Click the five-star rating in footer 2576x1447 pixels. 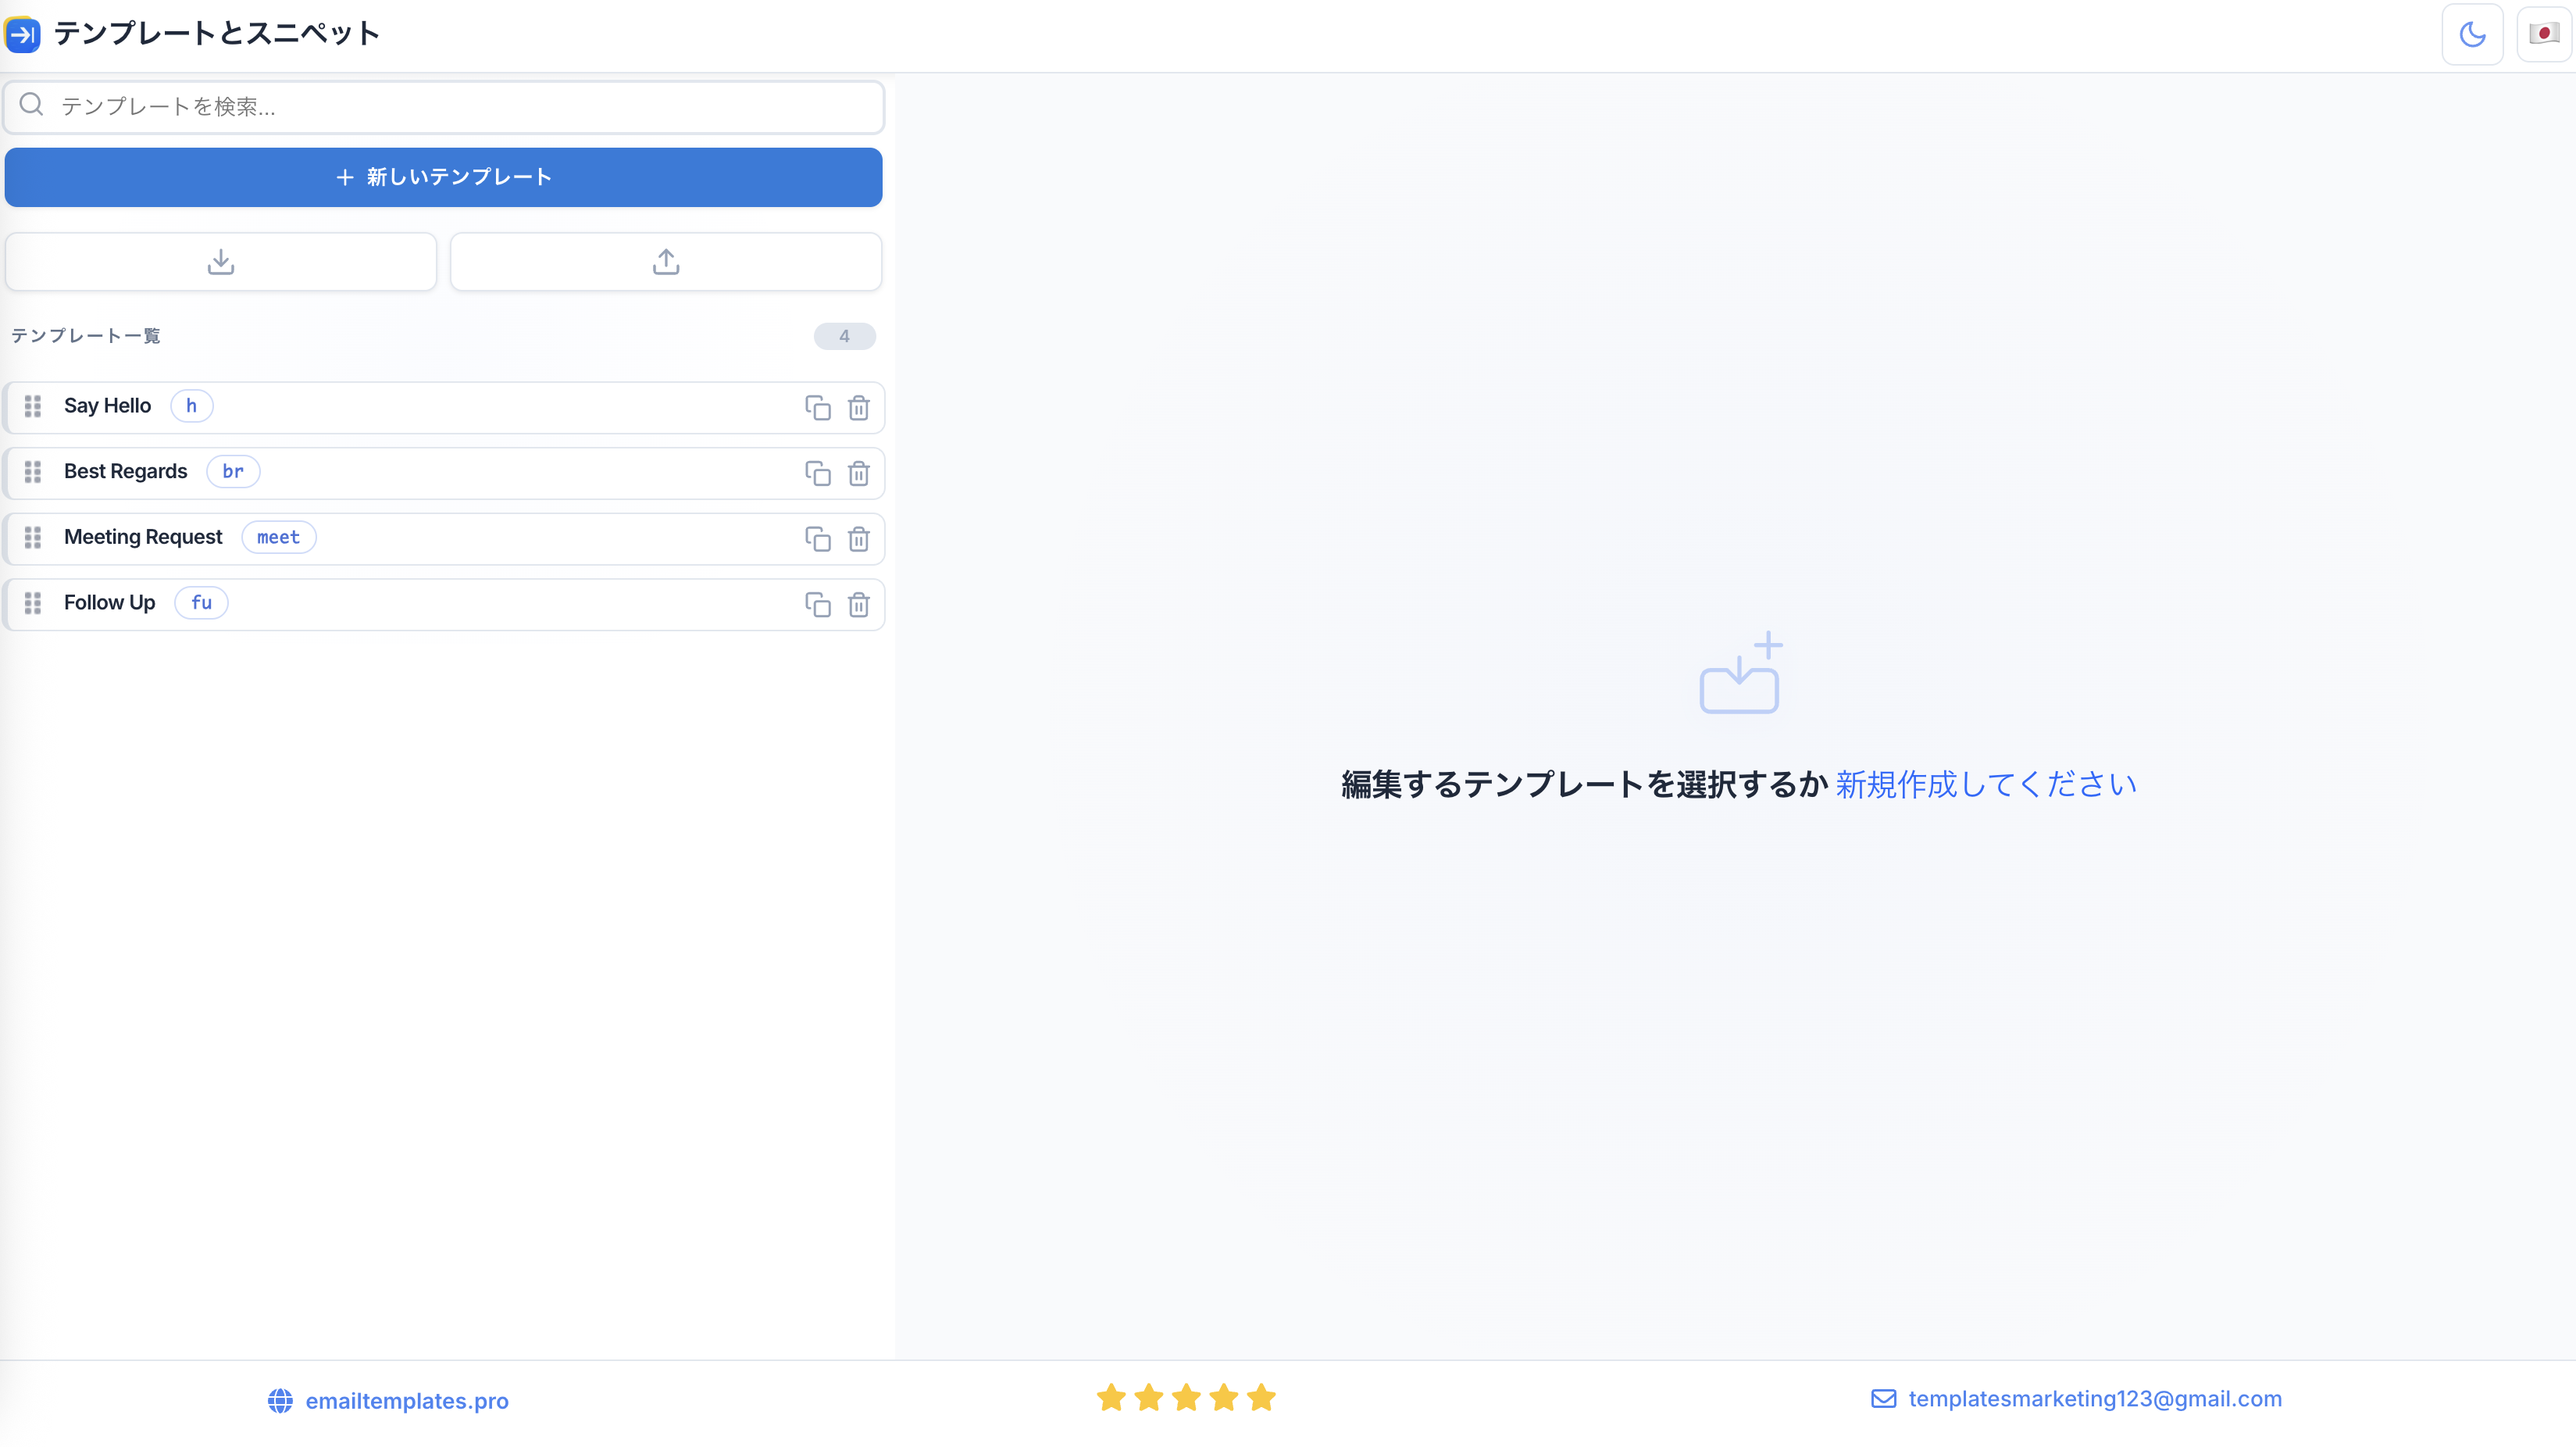coord(1186,1398)
